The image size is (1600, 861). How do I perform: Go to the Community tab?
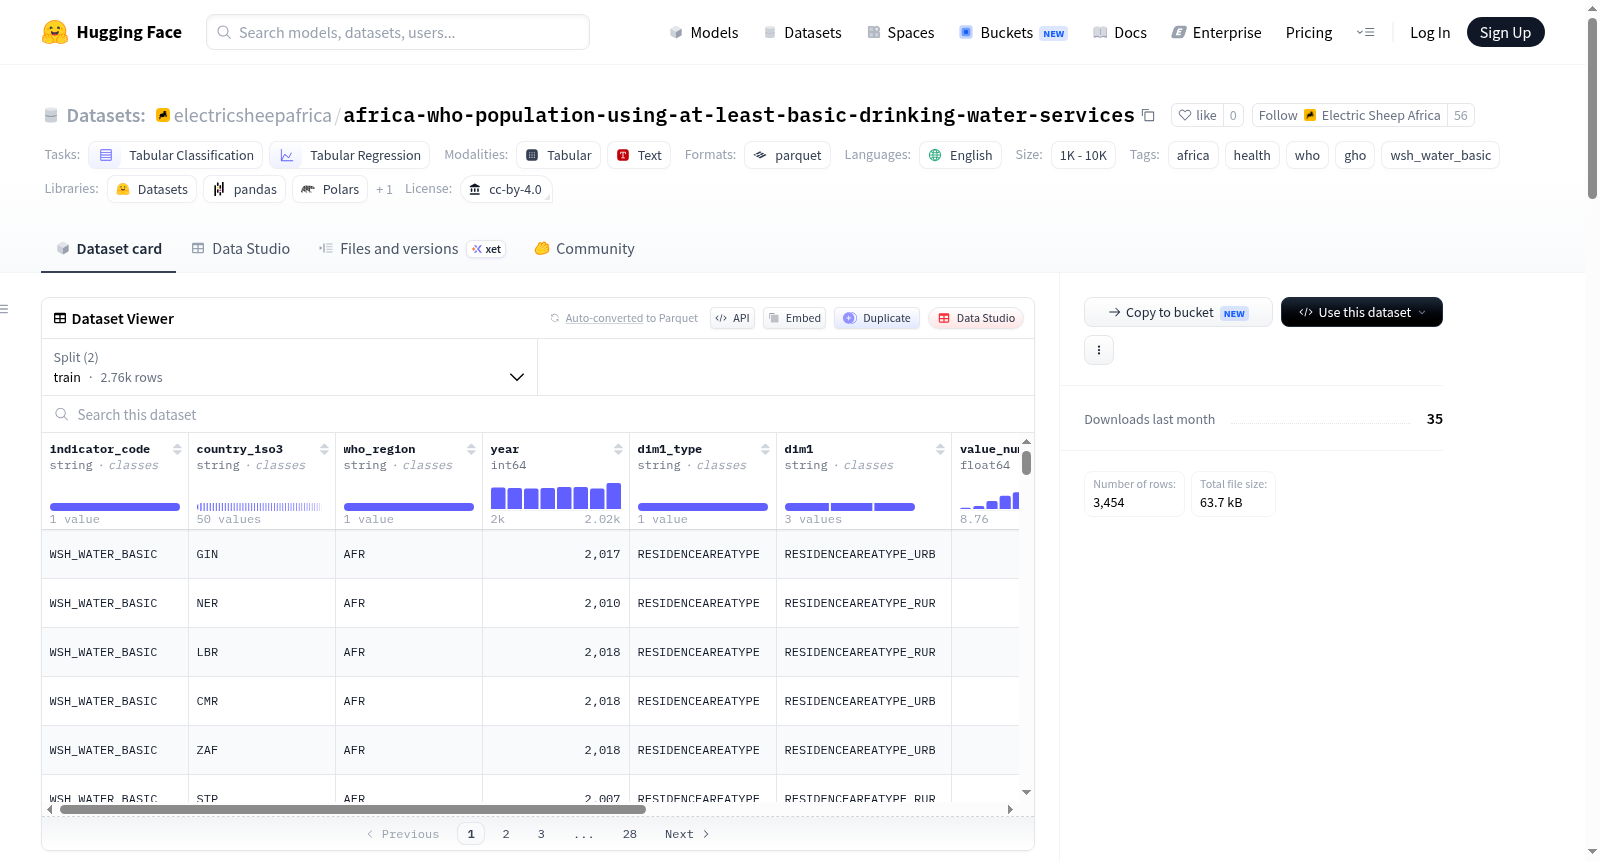click(x=585, y=249)
